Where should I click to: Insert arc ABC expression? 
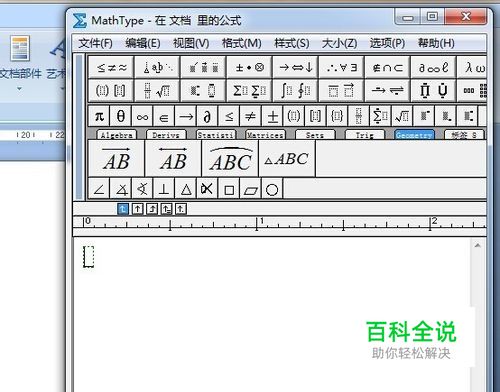coord(230,158)
